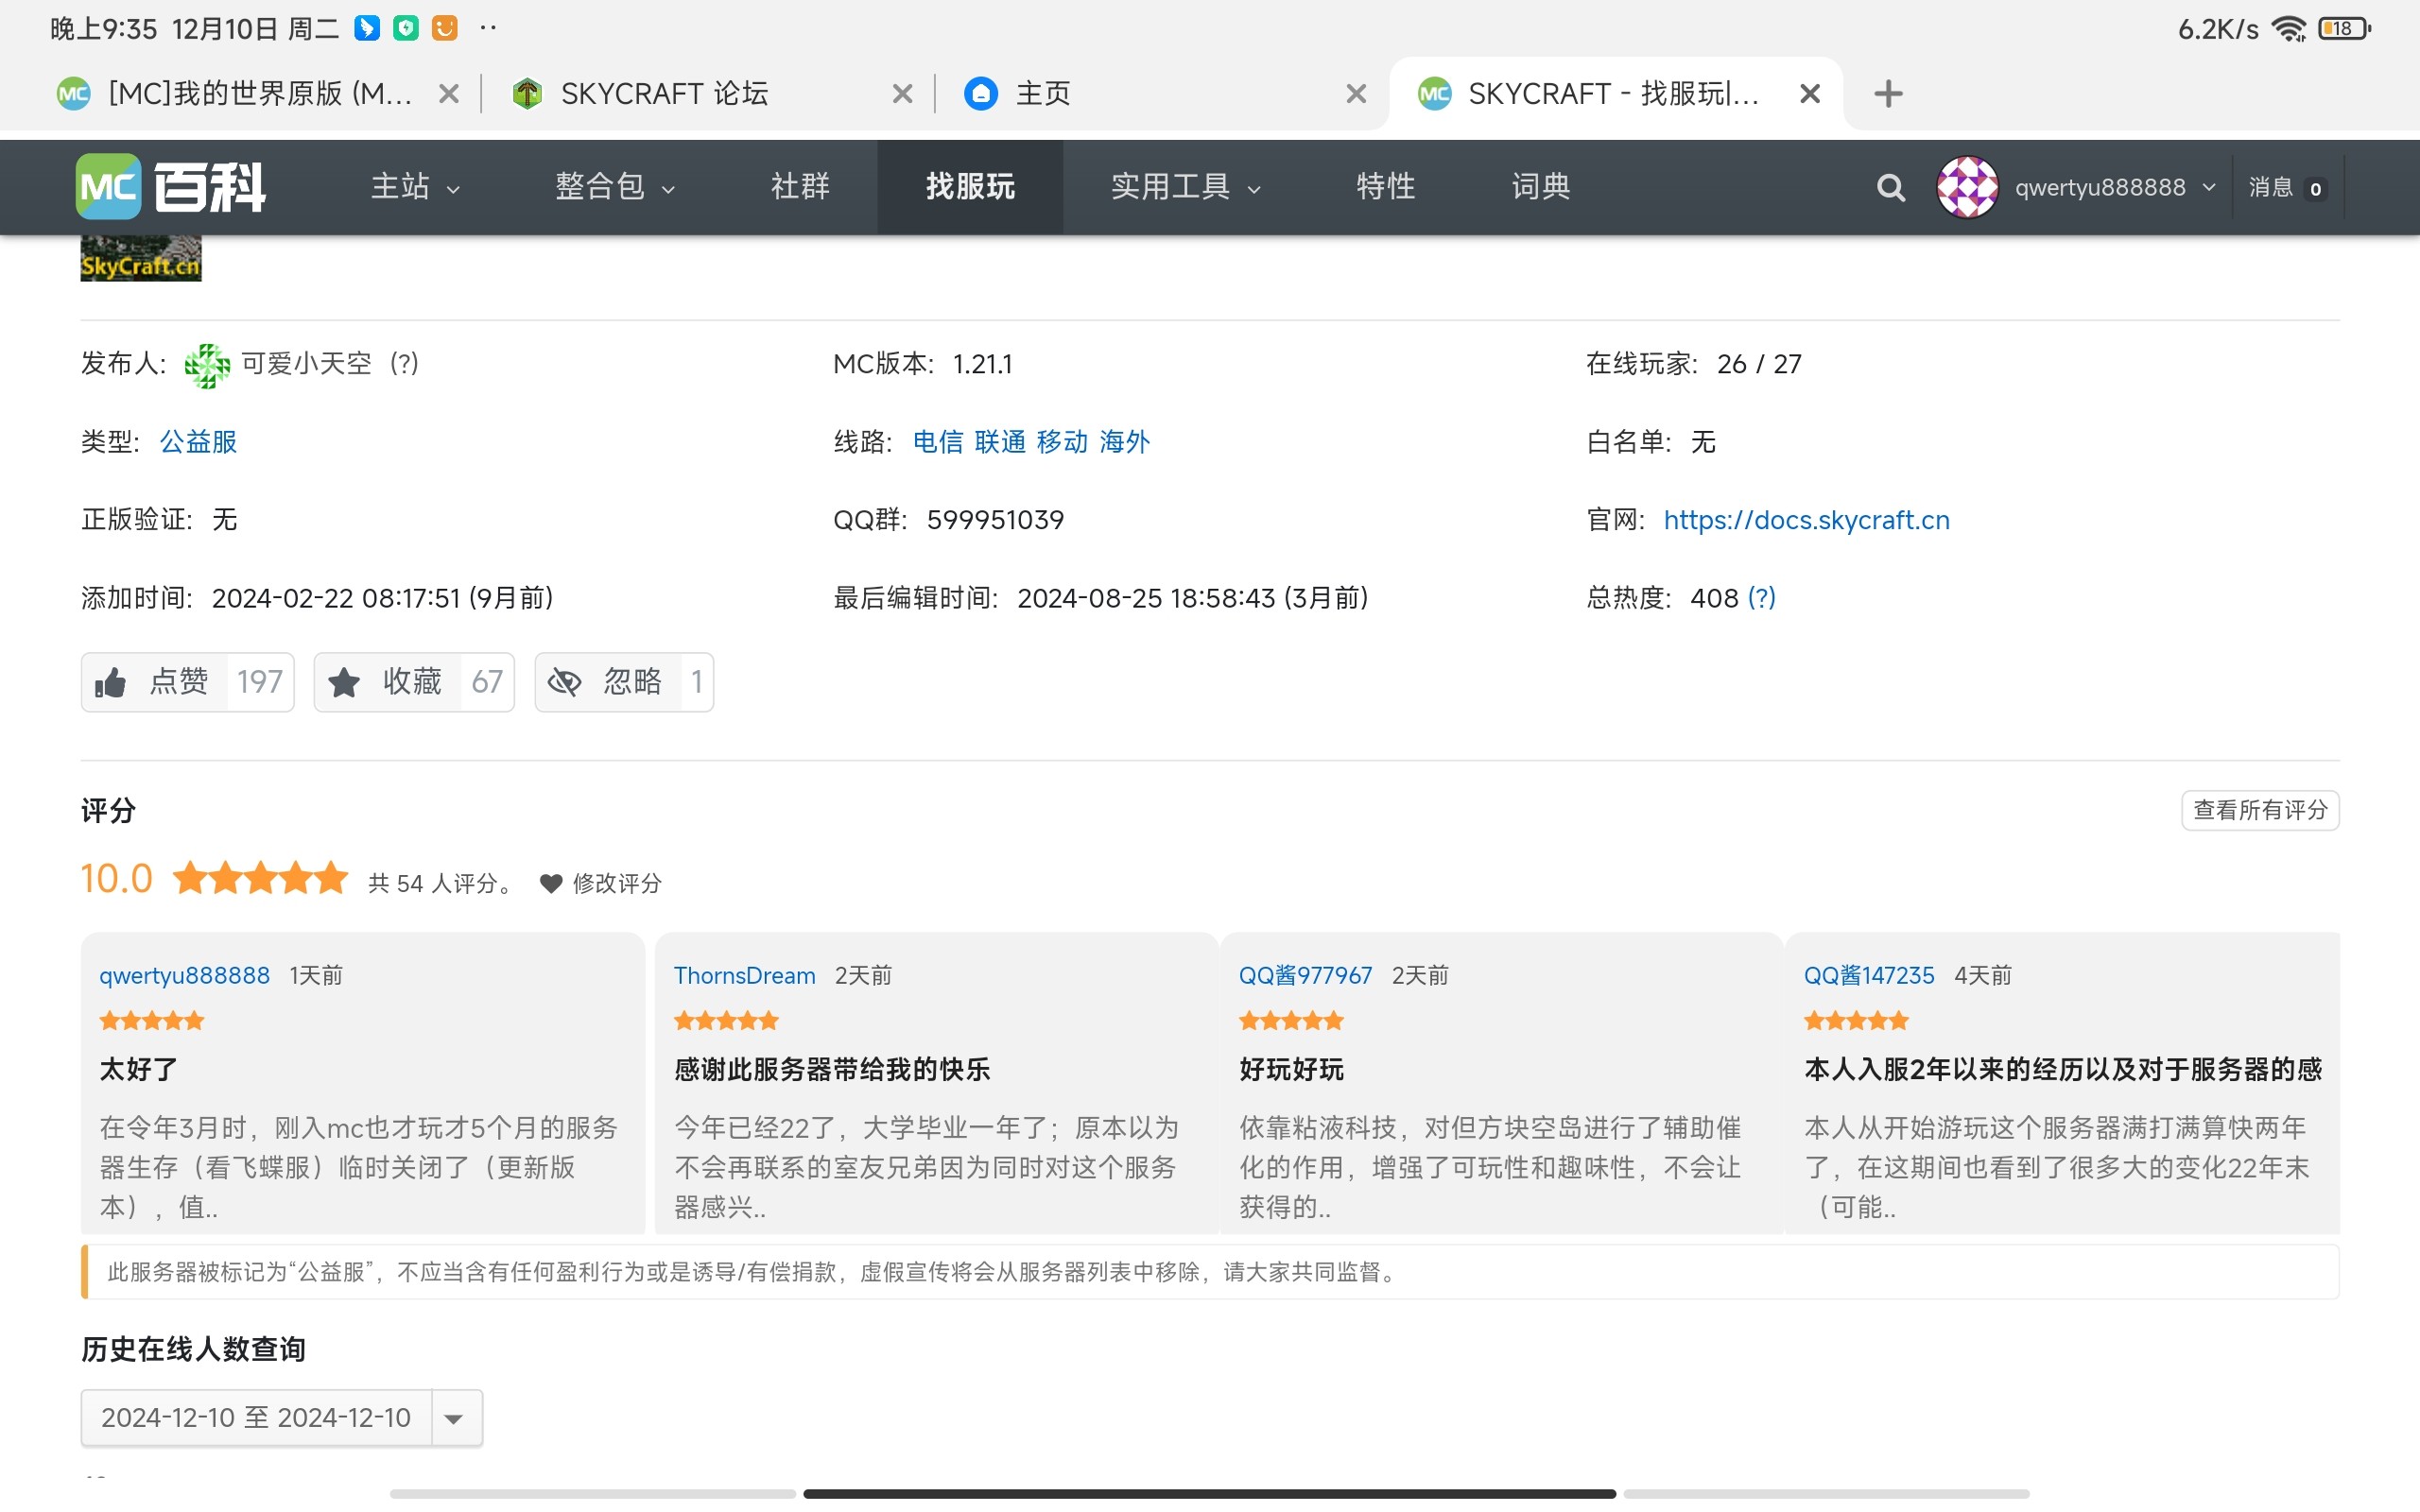
Task: Open reviewer ThornsDream profile link
Action: (x=744, y=976)
